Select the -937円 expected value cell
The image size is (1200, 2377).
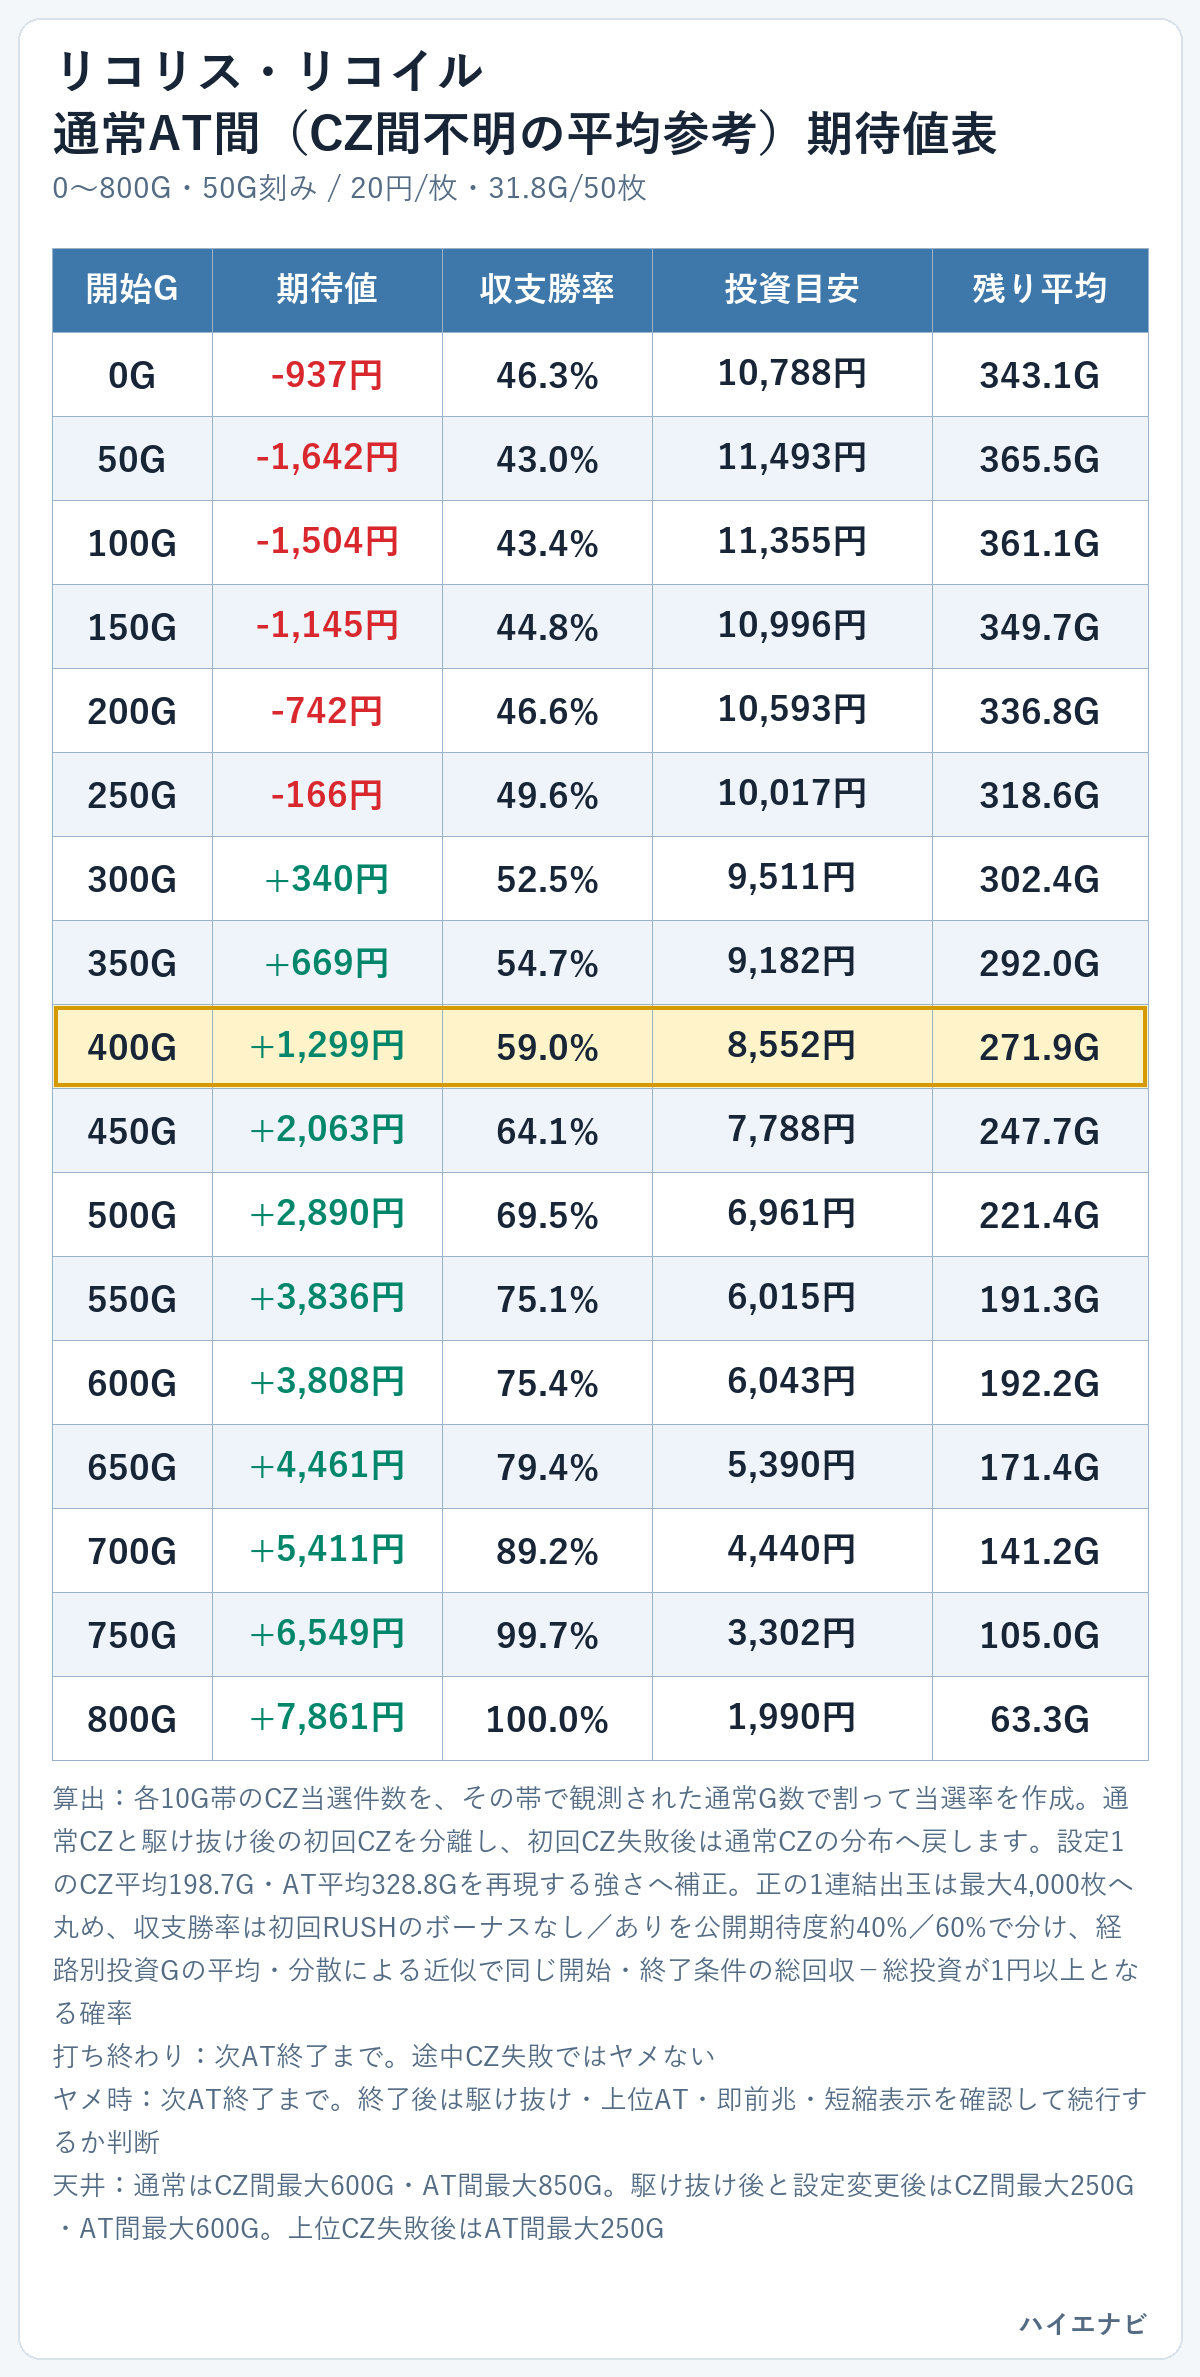click(x=327, y=375)
